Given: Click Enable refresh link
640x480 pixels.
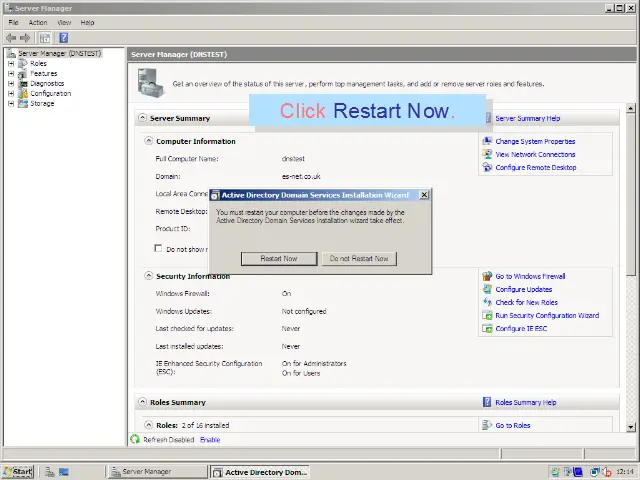Looking at the screenshot, I should pos(210,440).
